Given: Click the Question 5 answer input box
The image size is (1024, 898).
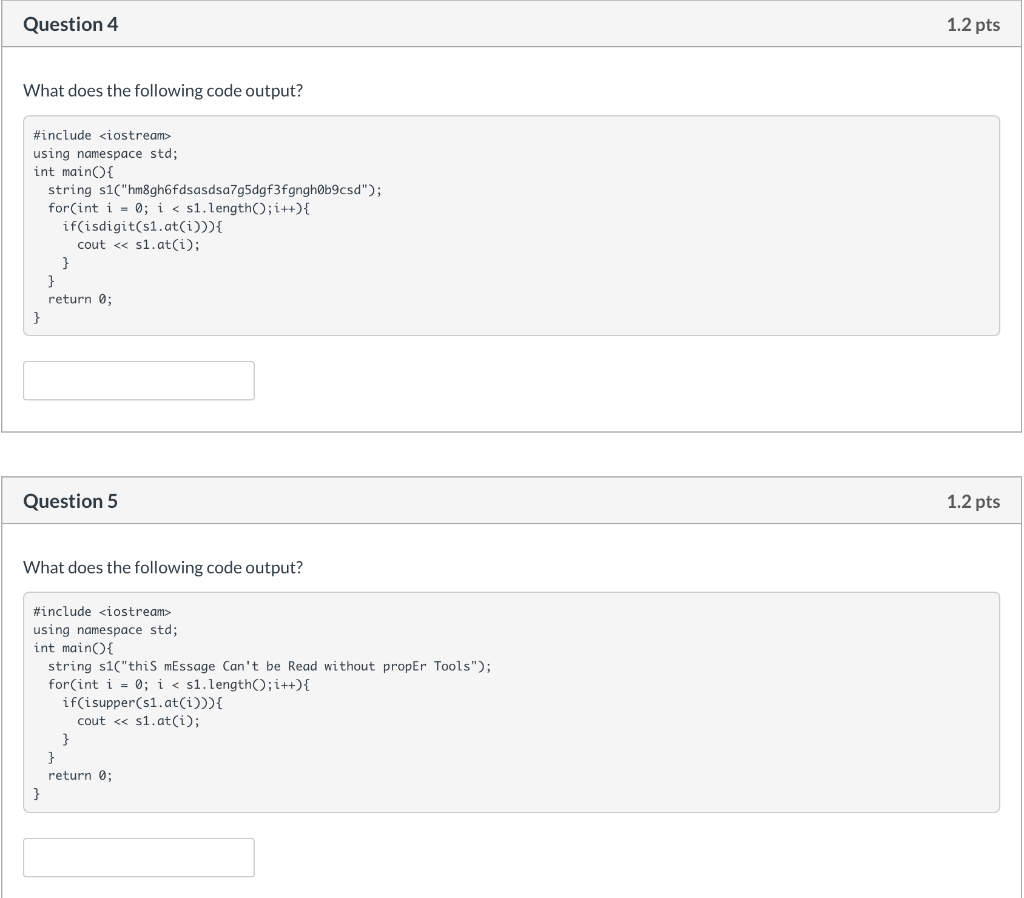Looking at the screenshot, I should click(138, 857).
